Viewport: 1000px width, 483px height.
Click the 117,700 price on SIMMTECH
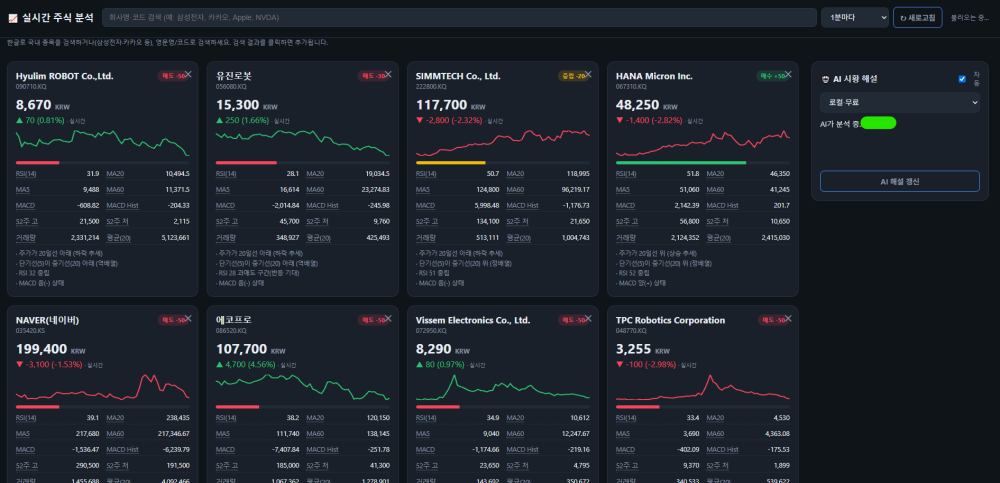(441, 105)
